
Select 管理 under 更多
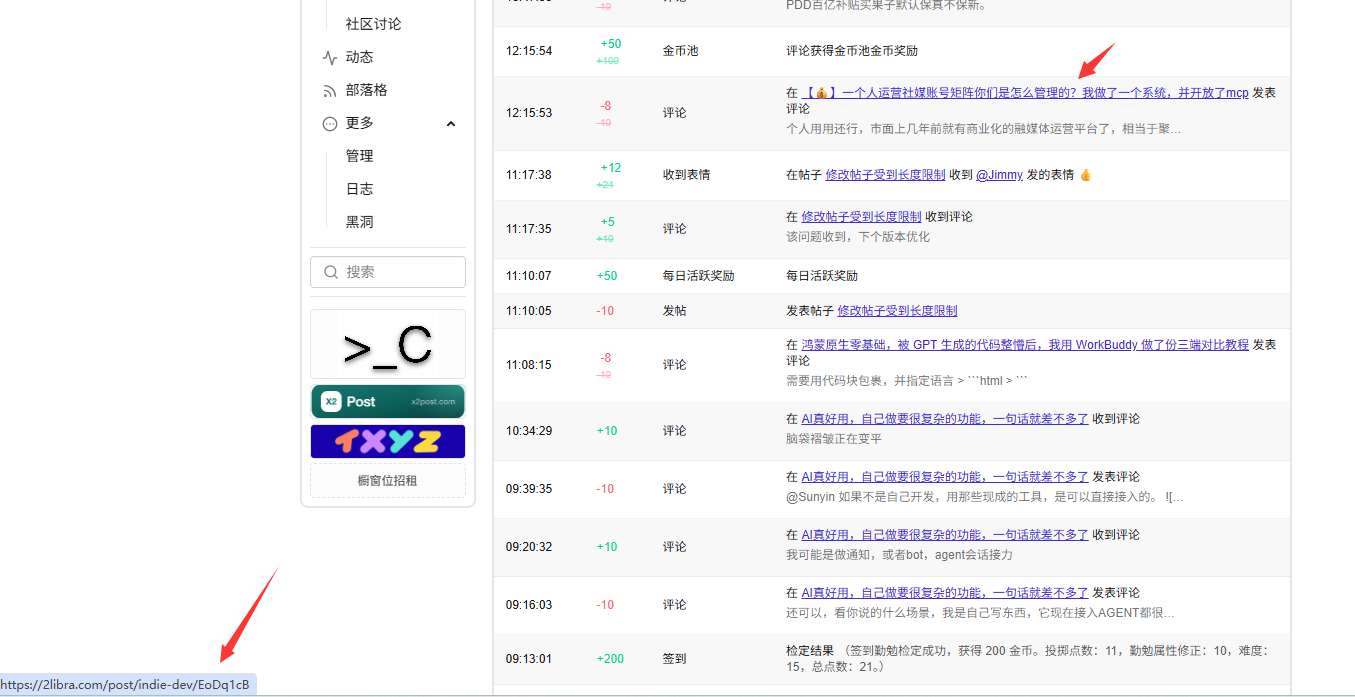click(x=360, y=156)
